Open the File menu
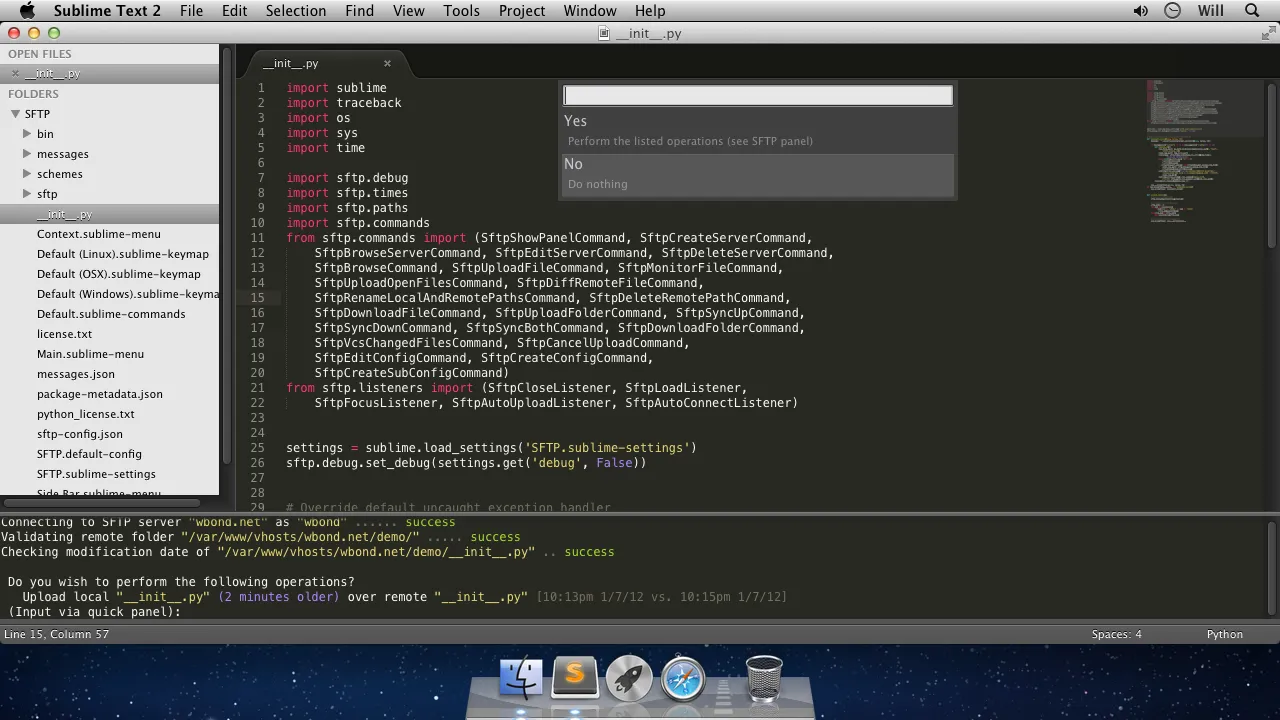The height and width of the screenshot is (720, 1280). (191, 11)
